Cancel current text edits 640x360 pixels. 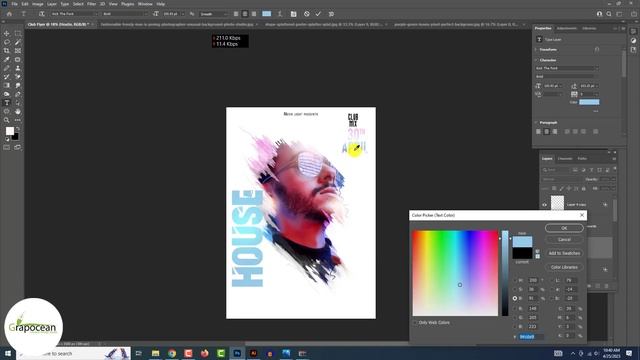tap(307, 14)
